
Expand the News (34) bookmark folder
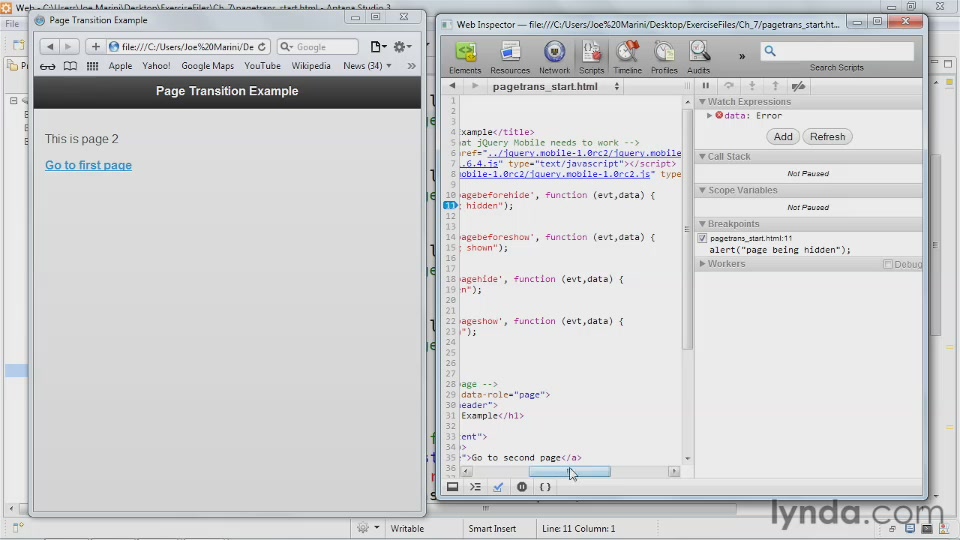367,66
